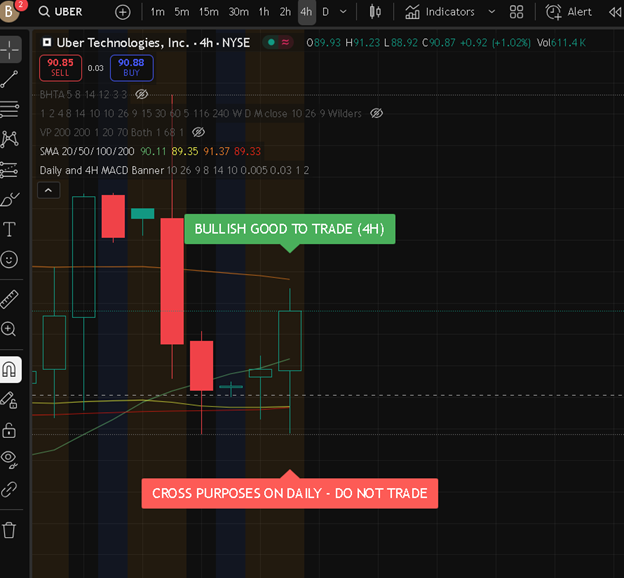Click the SMA value 90.11
This screenshot has width=624, height=578.
153,151
